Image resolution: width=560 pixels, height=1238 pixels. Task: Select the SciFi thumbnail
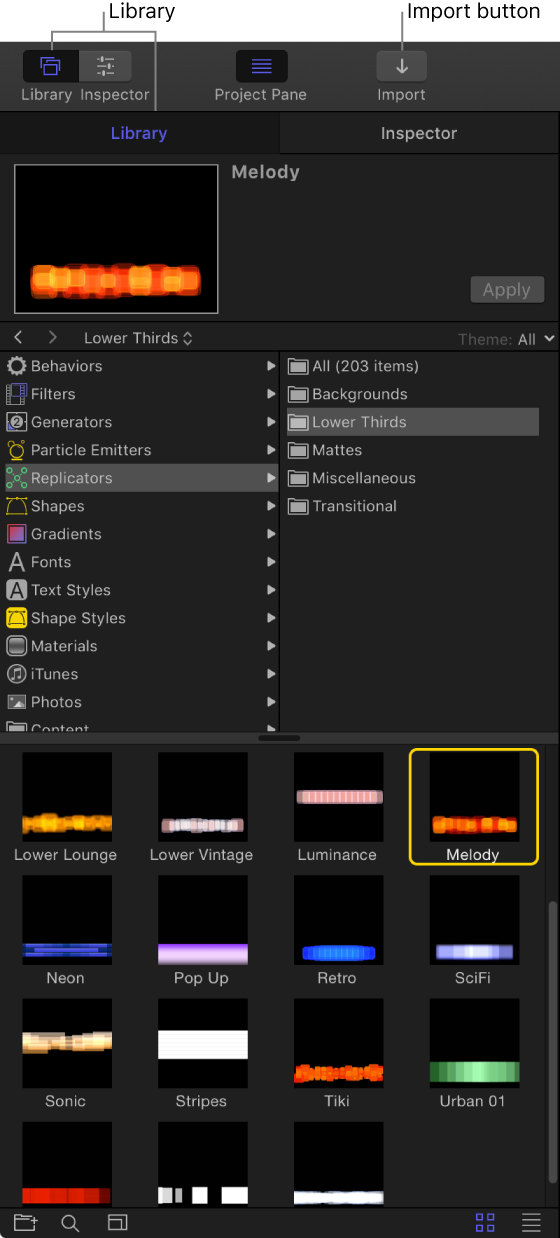point(474,920)
